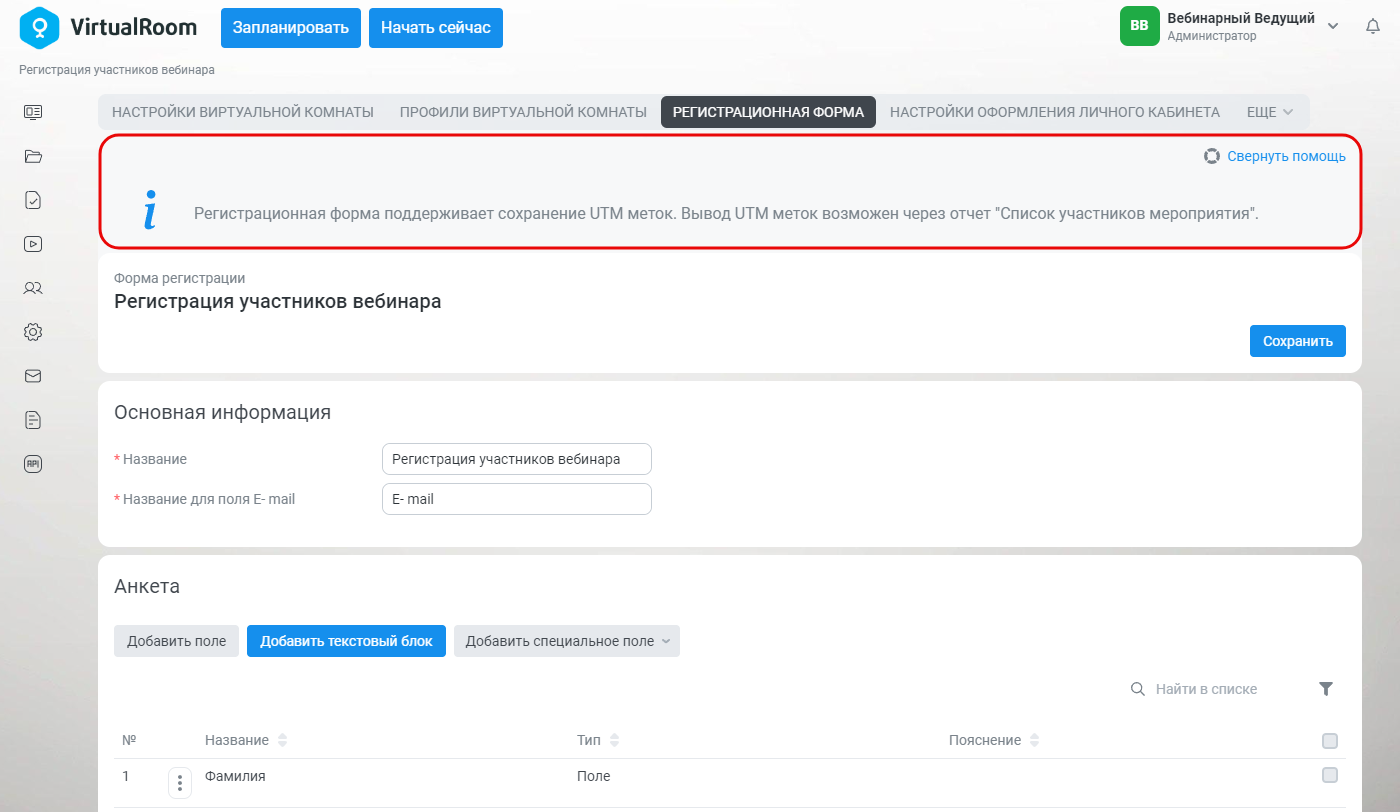Click the Сохранить button
Image resolution: width=1400 pixels, height=812 pixels.
pos(1298,341)
